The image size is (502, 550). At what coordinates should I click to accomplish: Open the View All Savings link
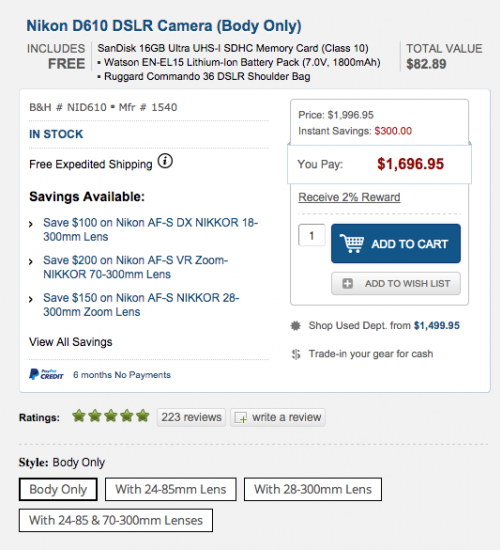(71, 342)
